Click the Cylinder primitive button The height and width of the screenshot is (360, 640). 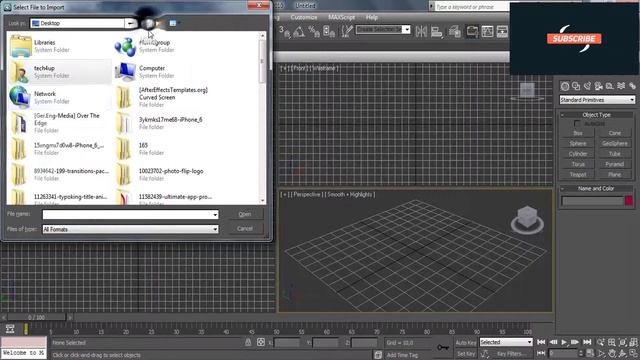(578, 153)
